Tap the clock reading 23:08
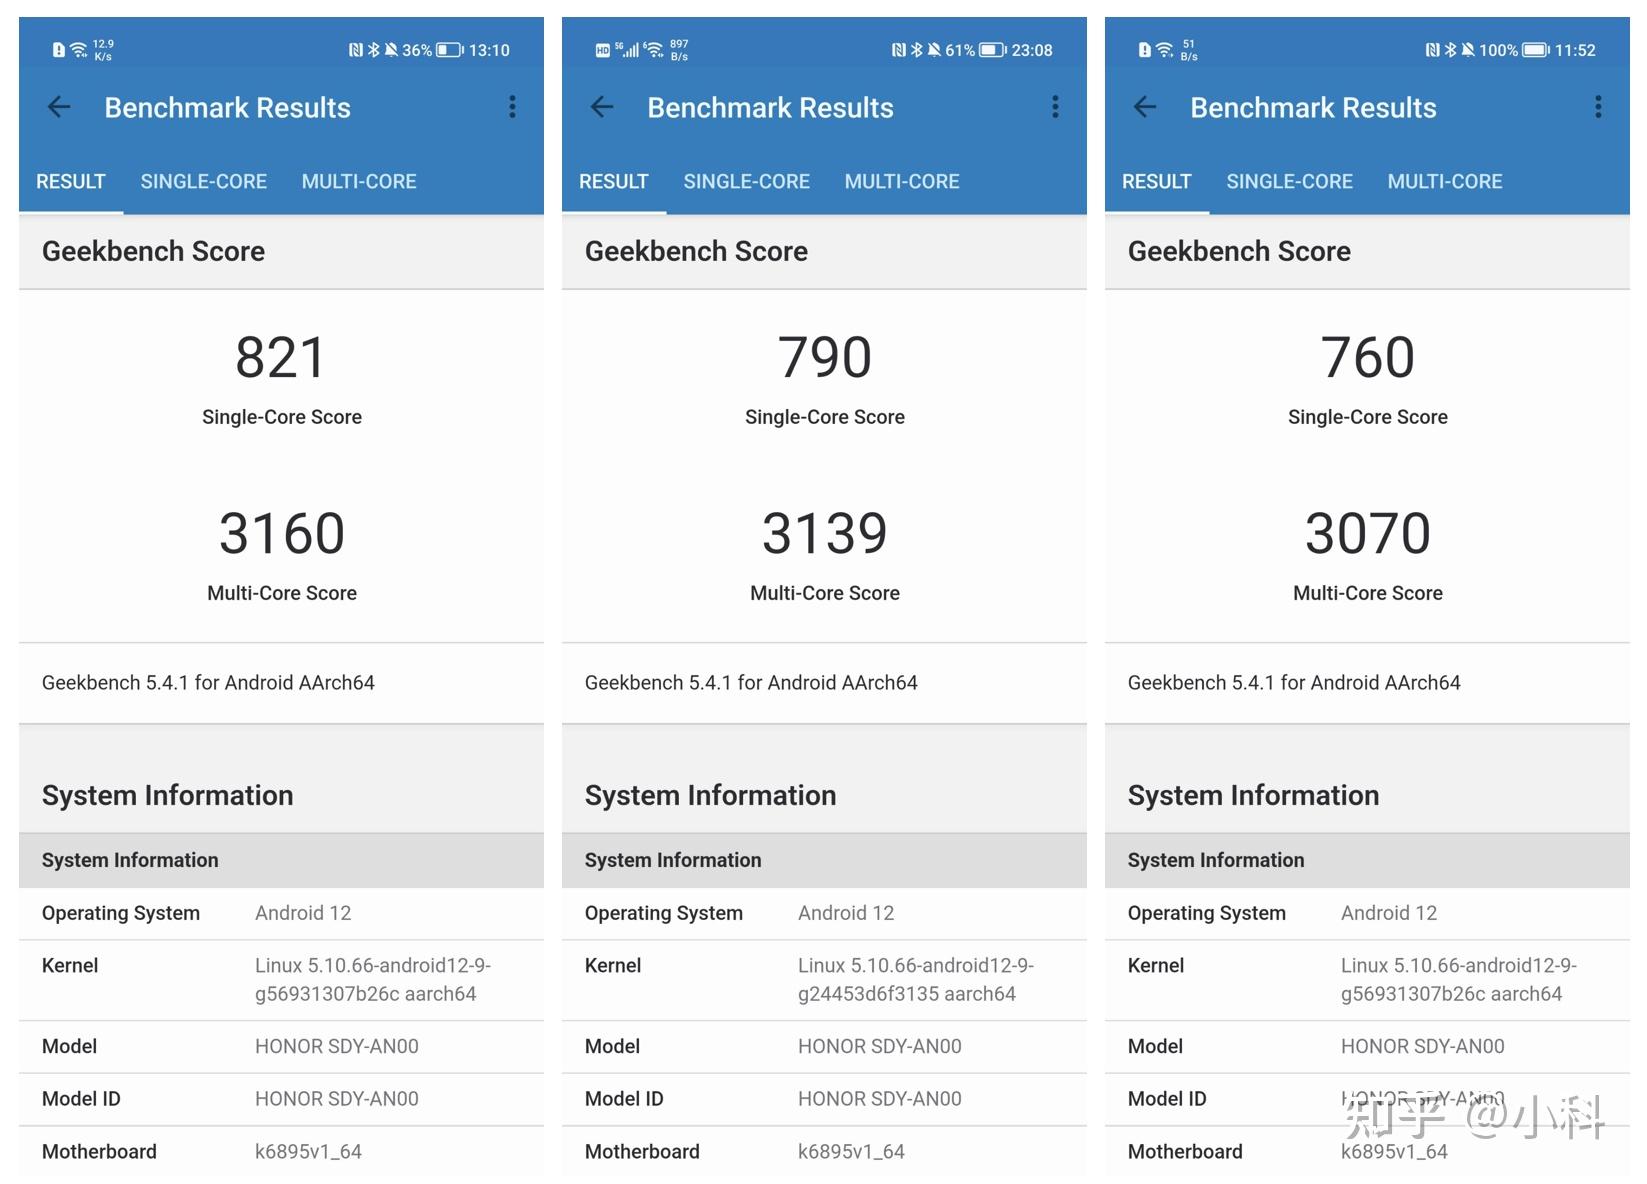 pyautogui.click(x=1032, y=50)
